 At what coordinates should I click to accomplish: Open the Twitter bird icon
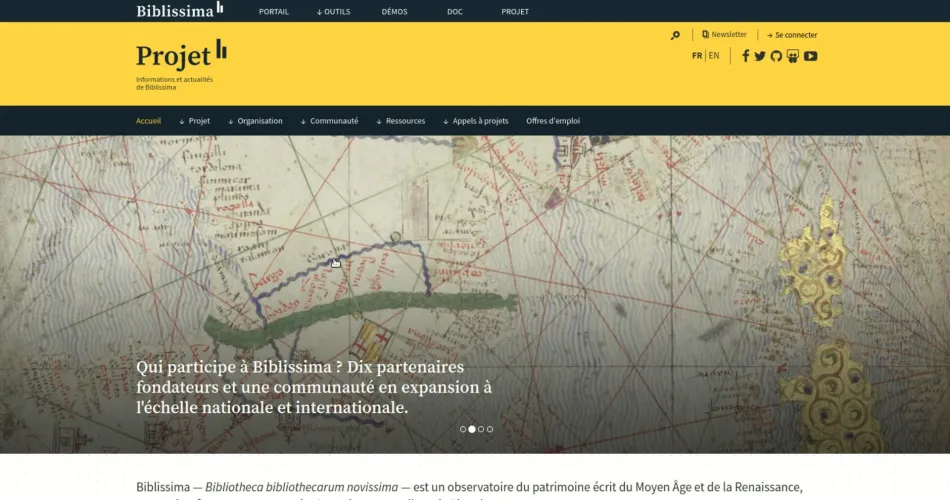(x=760, y=56)
